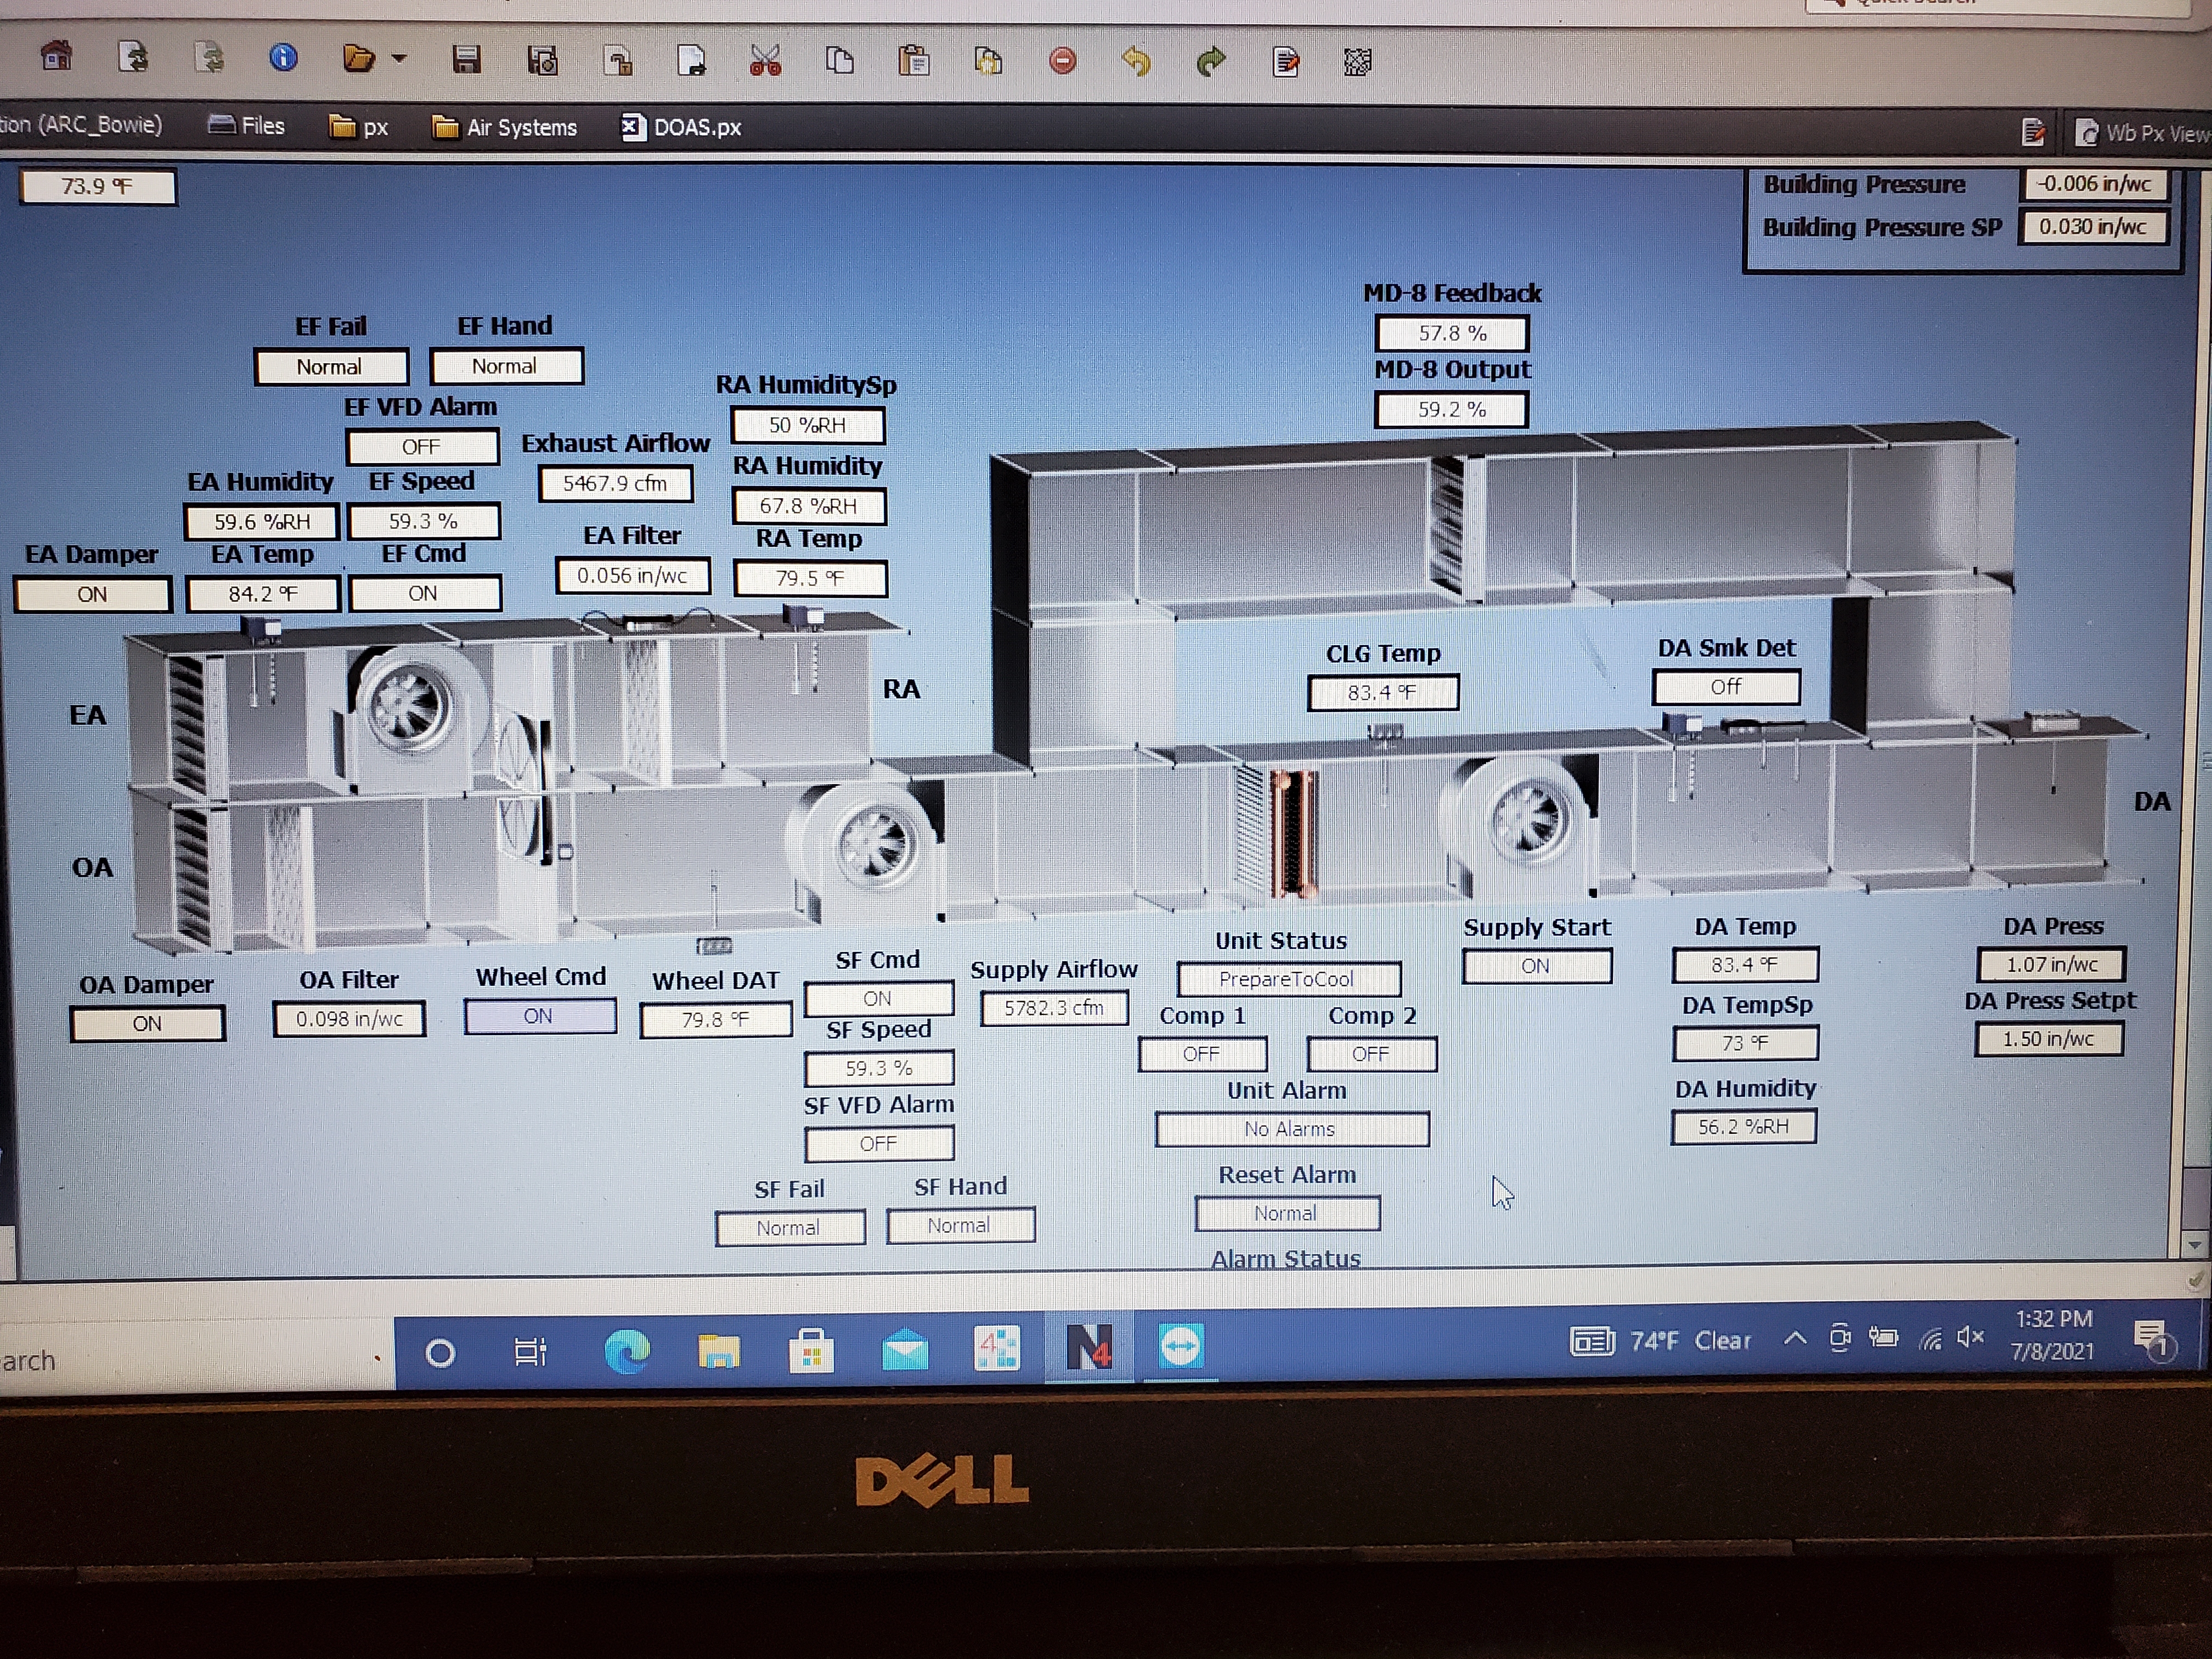The image size is (2212, 1659).
Task: Click the vertical scrollbar down arrow
Action: [x=2194, y=1245]
